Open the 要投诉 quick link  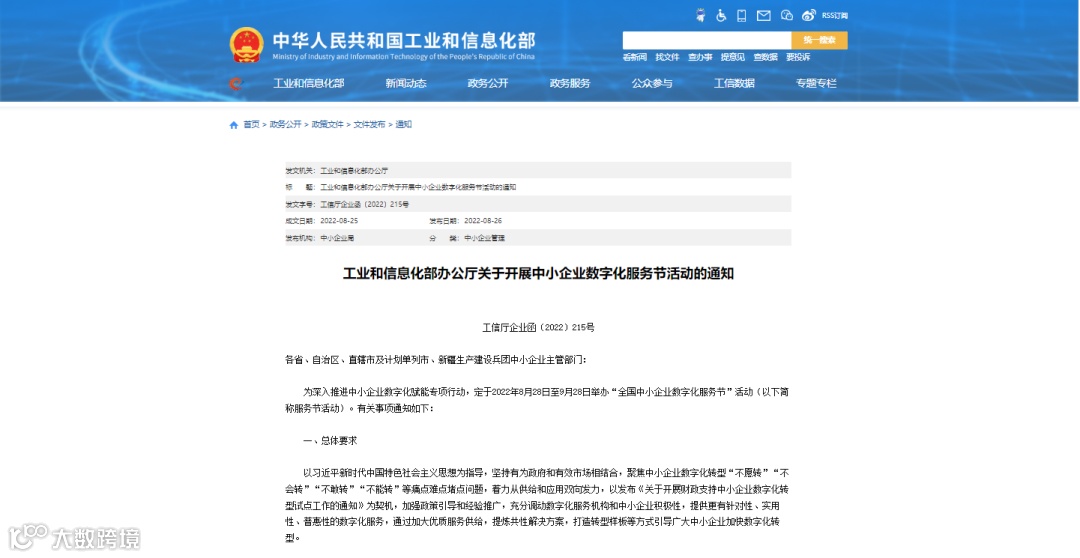(798, 57)
